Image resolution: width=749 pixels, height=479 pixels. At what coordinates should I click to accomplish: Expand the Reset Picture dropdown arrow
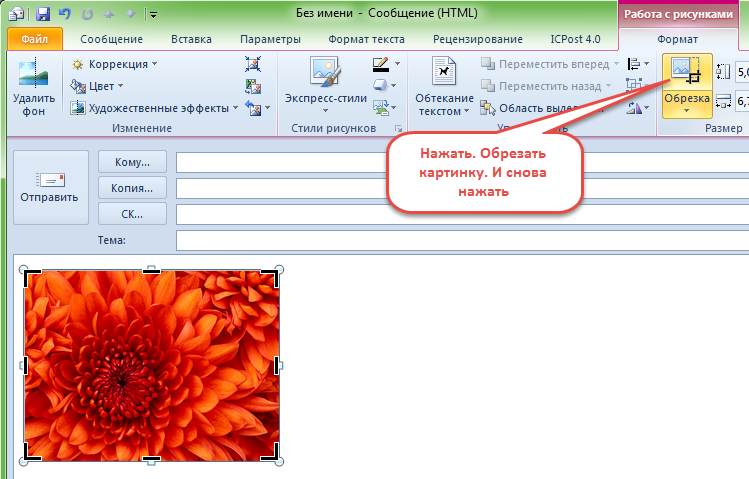click(268, 108)
